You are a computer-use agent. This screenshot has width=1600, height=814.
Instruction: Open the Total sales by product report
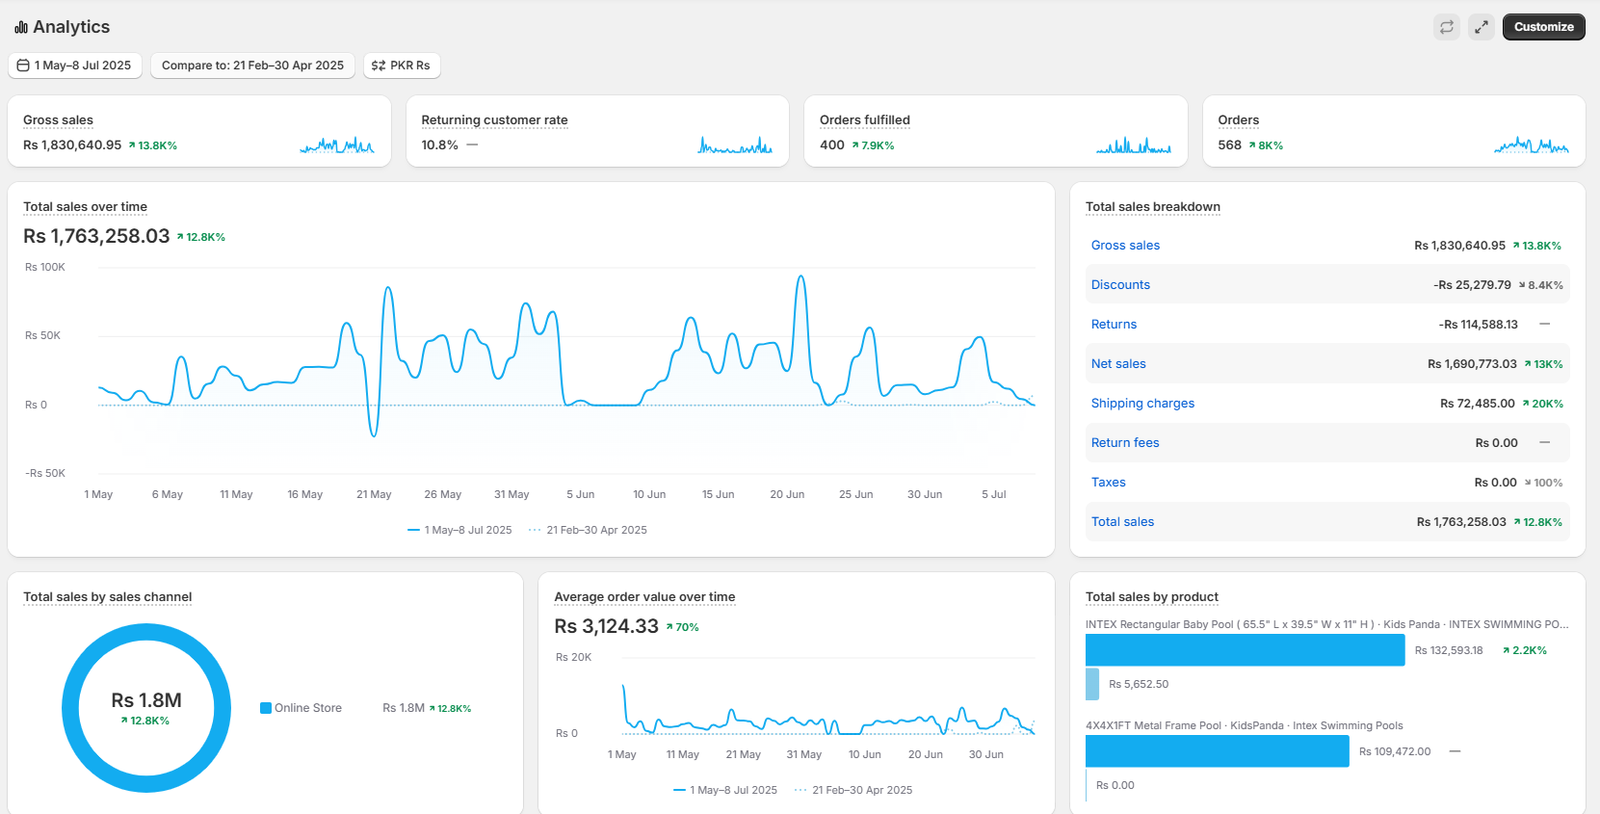tap(1152, 597)
